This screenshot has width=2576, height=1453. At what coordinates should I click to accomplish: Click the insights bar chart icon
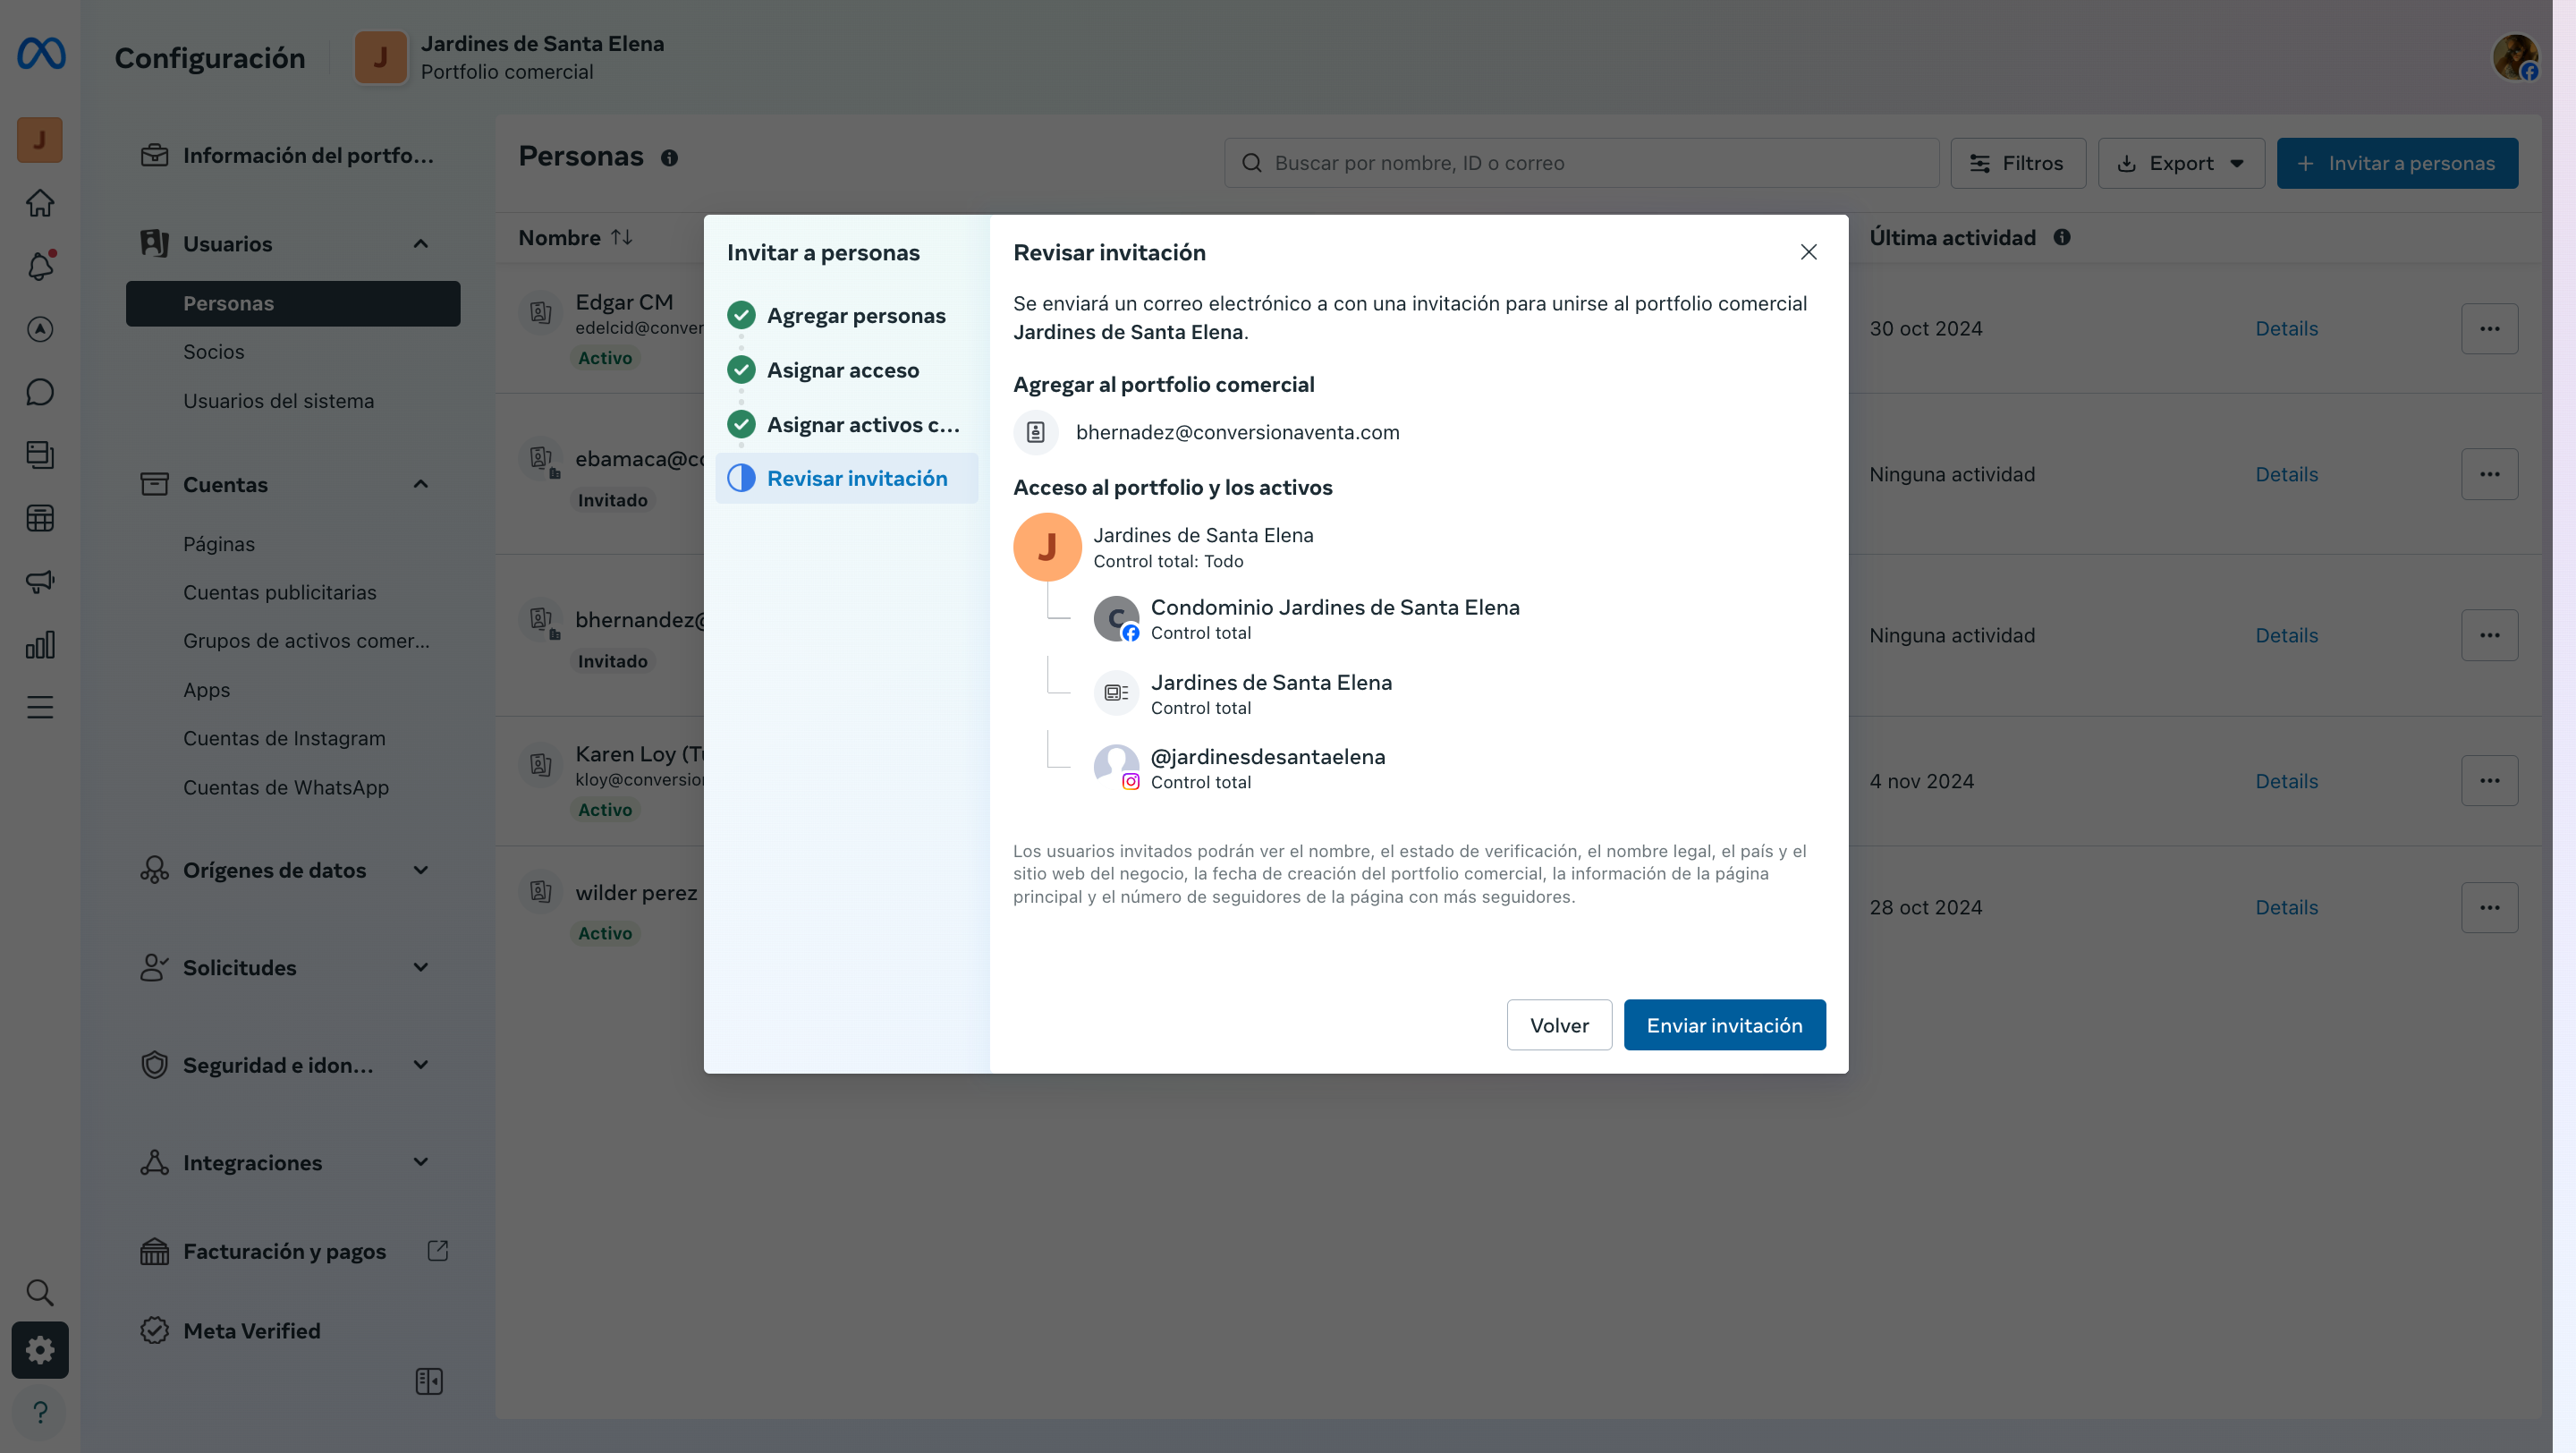[40, 645]
